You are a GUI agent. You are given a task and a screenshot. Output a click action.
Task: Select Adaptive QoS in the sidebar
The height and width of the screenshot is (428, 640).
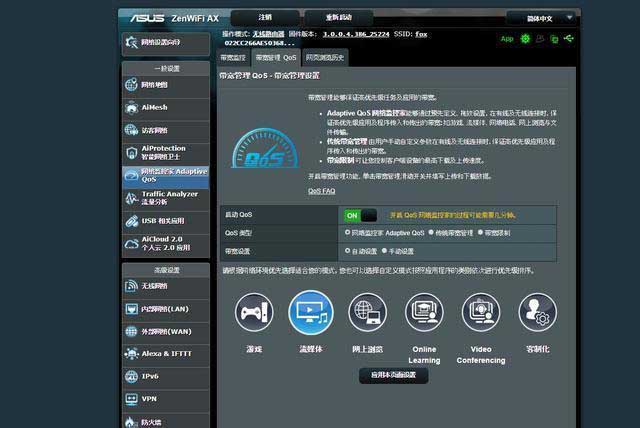click(166, 176)
